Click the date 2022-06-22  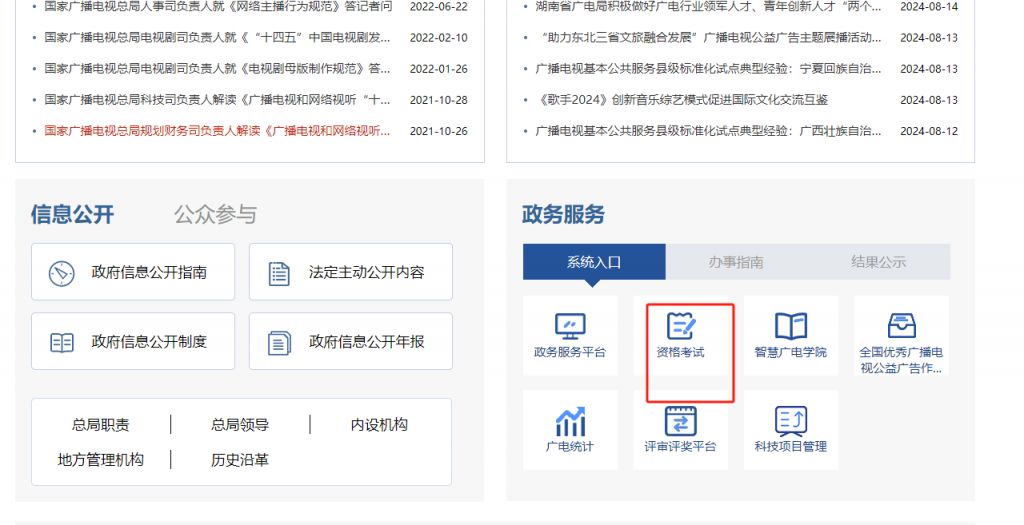click(x=439, y=7)
